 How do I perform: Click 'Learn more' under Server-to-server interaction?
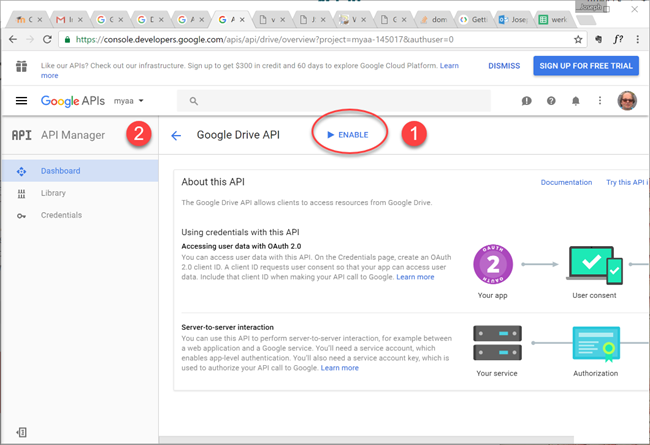coord(340,368)
